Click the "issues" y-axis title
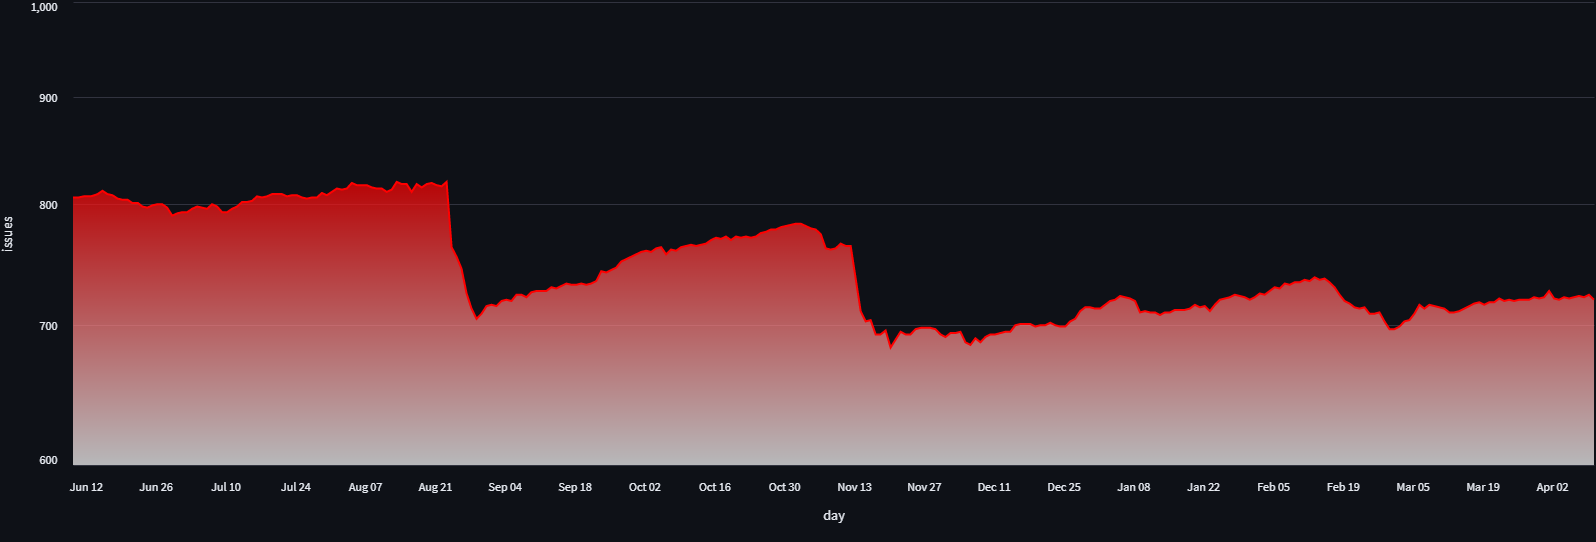The width and height of the screenshot is (1596, 542). click(9, 233)
